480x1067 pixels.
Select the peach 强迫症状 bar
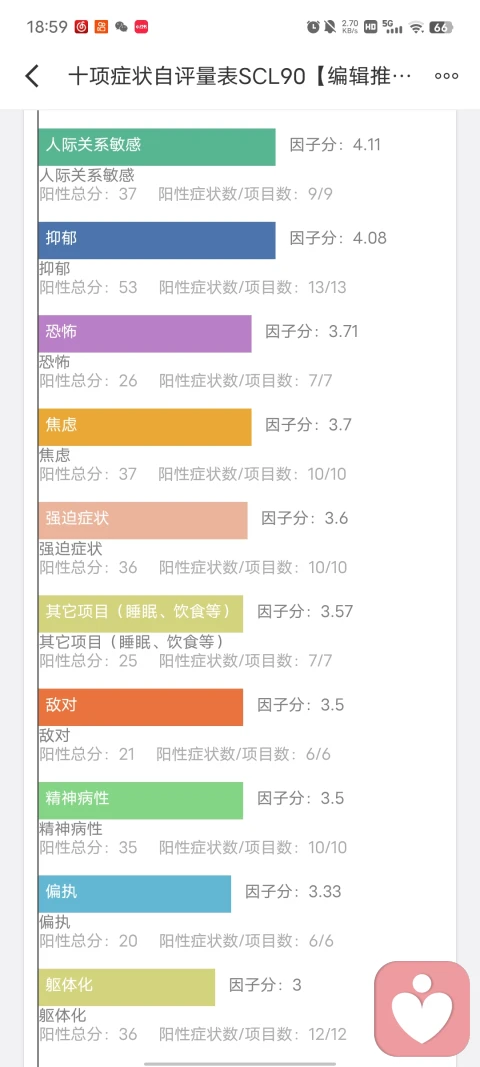(x=143, y=520)
